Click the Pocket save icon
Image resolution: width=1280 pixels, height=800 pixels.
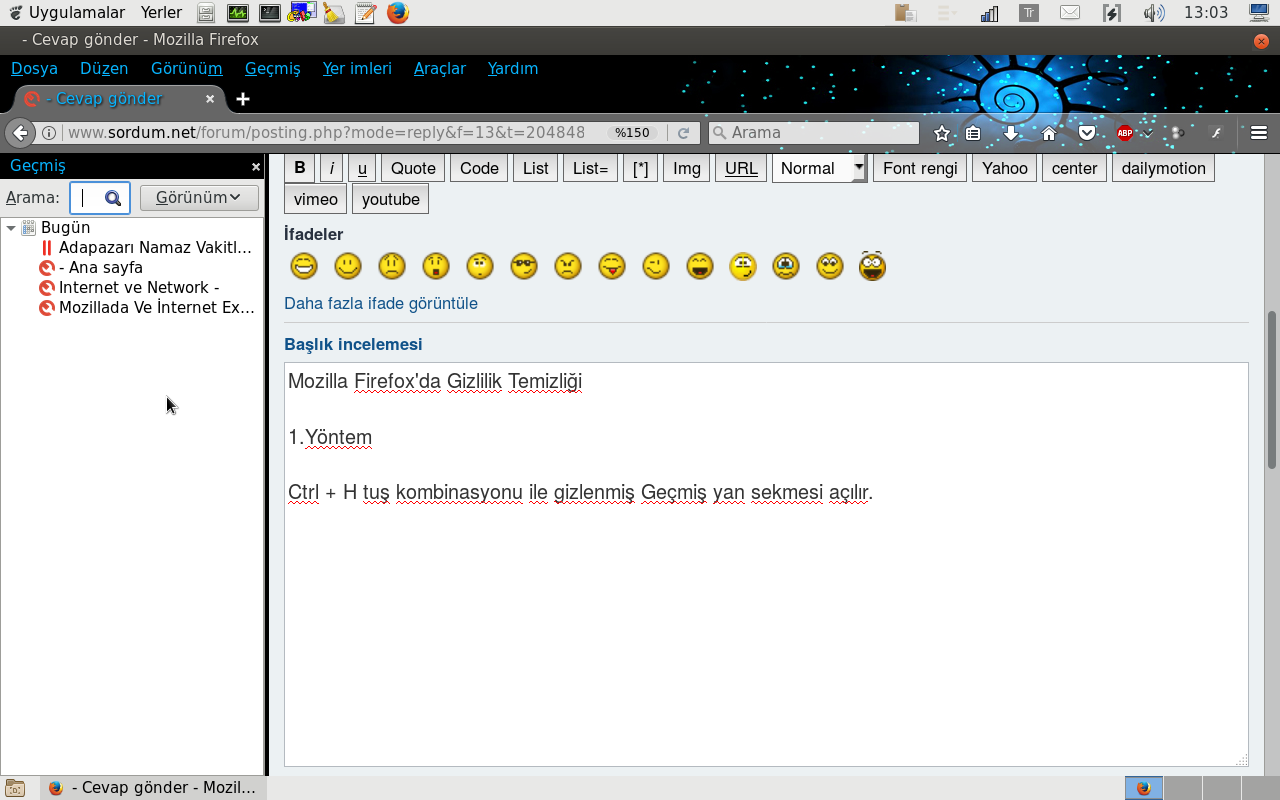(1086, 133)
